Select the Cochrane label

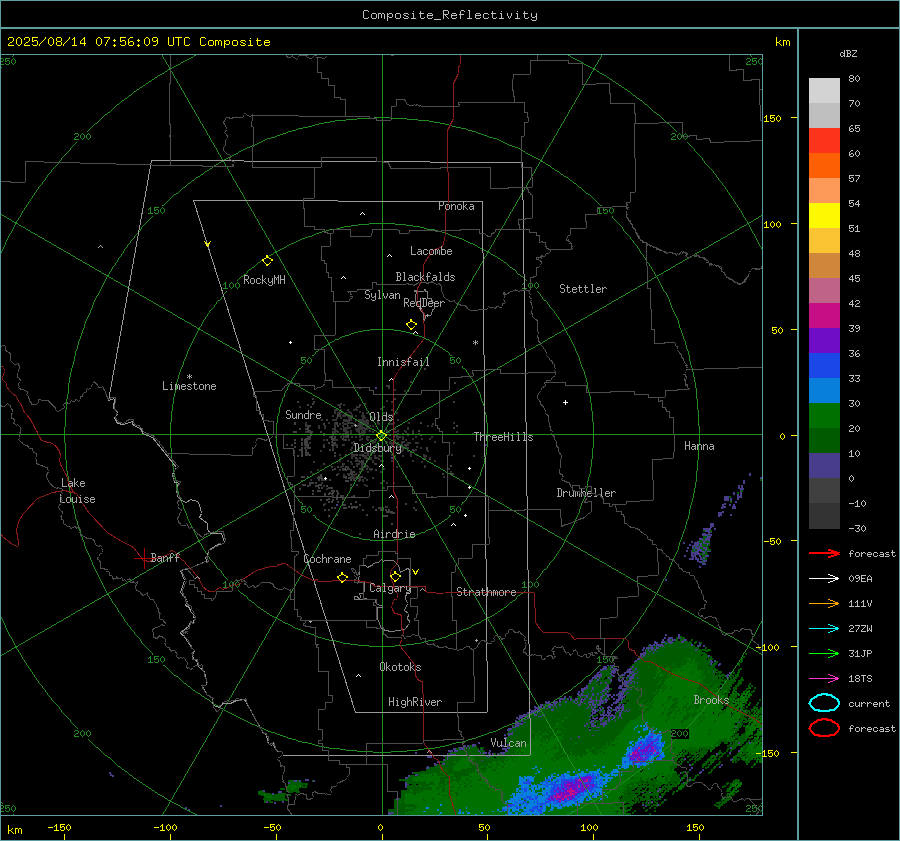click(x=327, y=559)
